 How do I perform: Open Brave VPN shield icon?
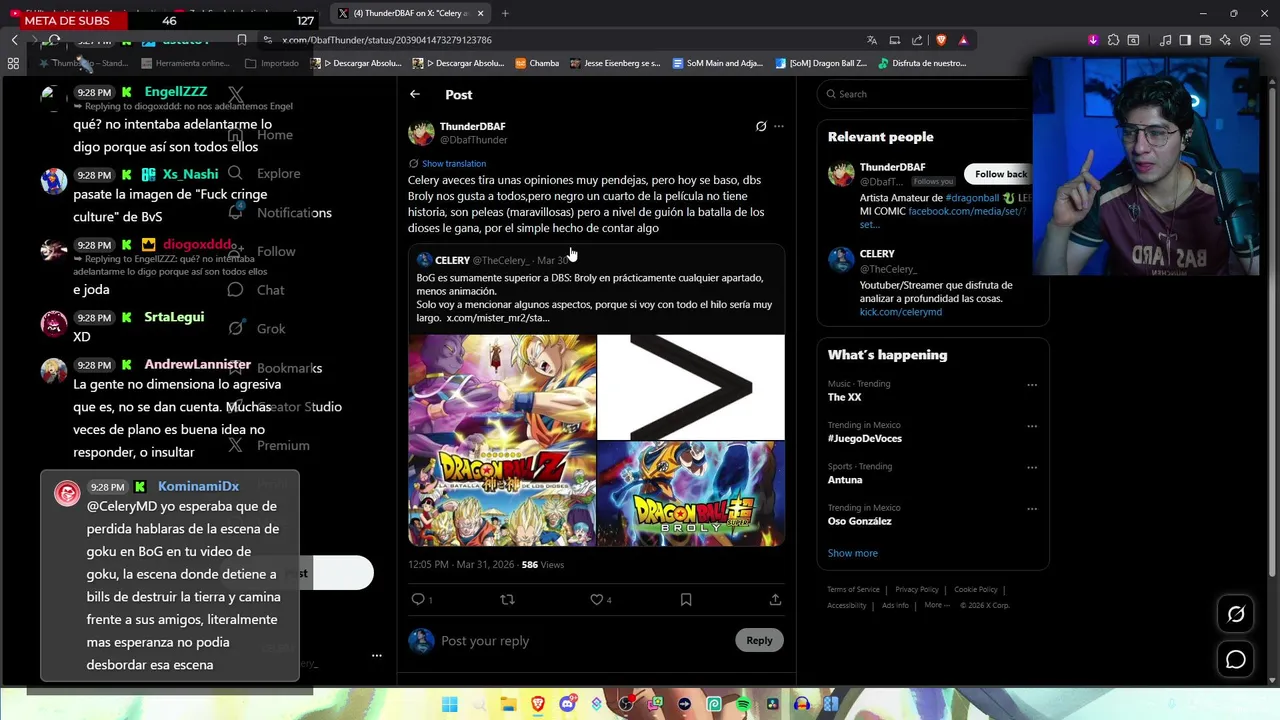click(1245, 40)
